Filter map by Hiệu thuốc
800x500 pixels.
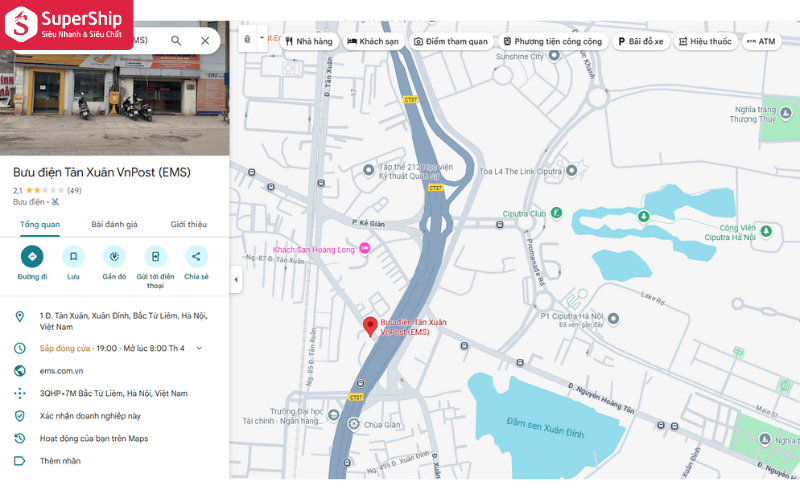pos(705,41)
